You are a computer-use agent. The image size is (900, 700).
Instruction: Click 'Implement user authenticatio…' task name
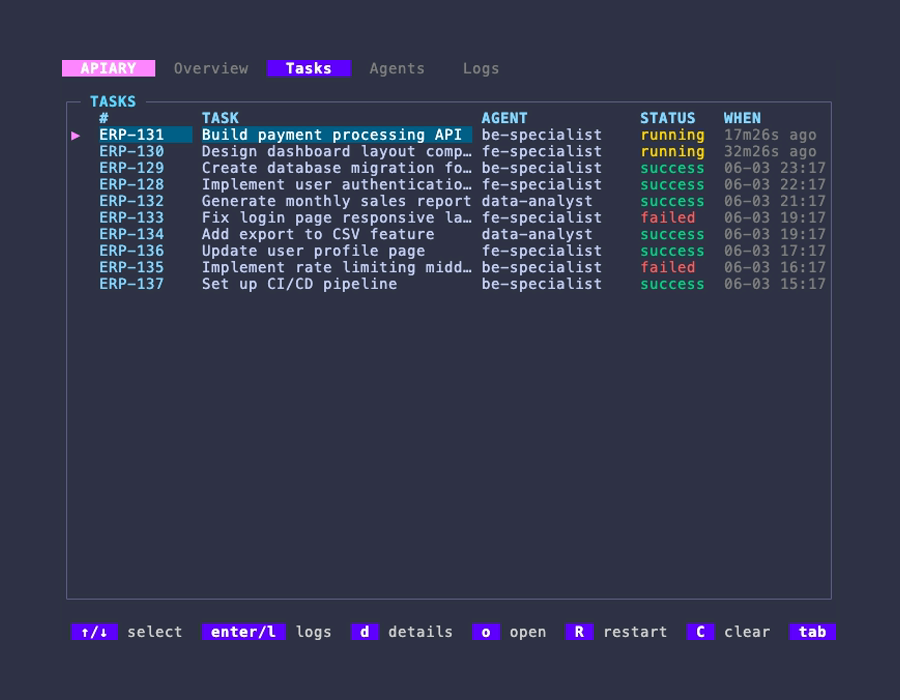coord(336,185)
